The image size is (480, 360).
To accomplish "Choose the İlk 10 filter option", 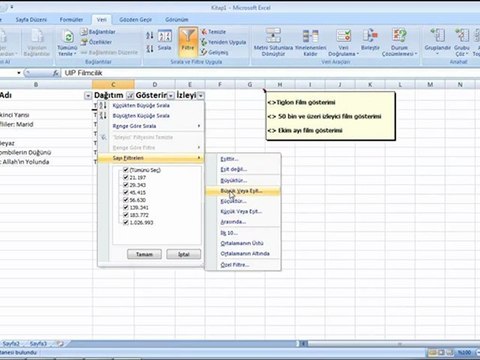I will tap(243, 233).
